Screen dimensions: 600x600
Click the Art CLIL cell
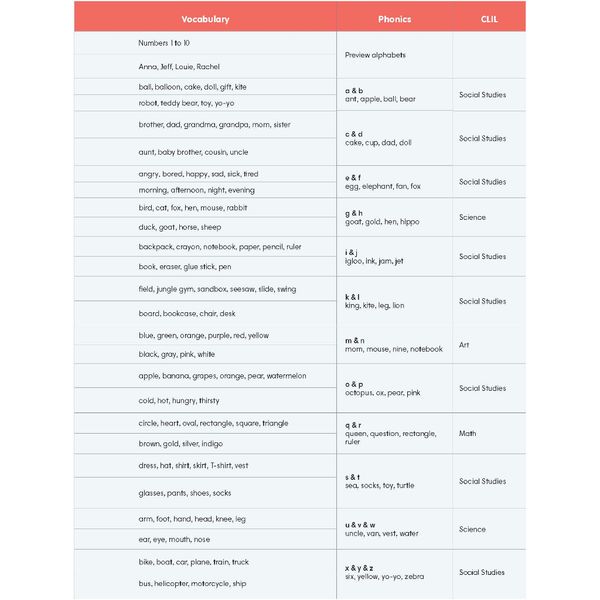[464, 345]
